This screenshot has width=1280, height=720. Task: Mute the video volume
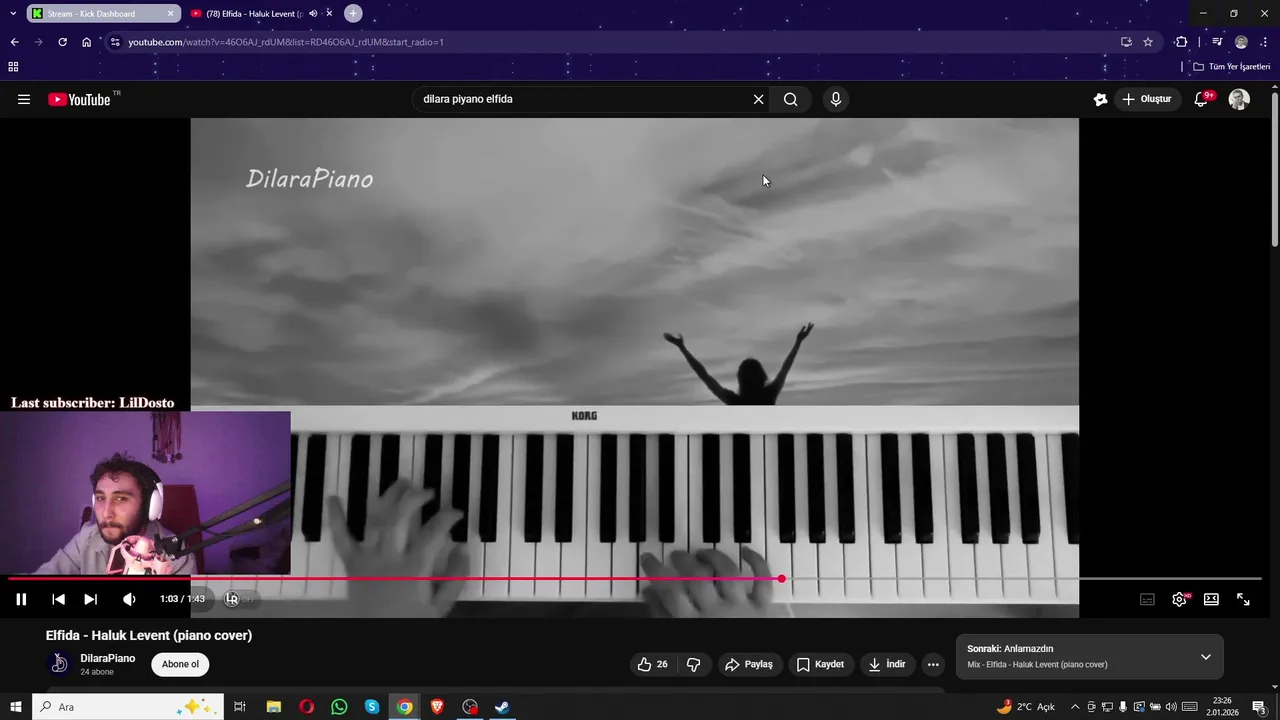[x=129, y=599]
